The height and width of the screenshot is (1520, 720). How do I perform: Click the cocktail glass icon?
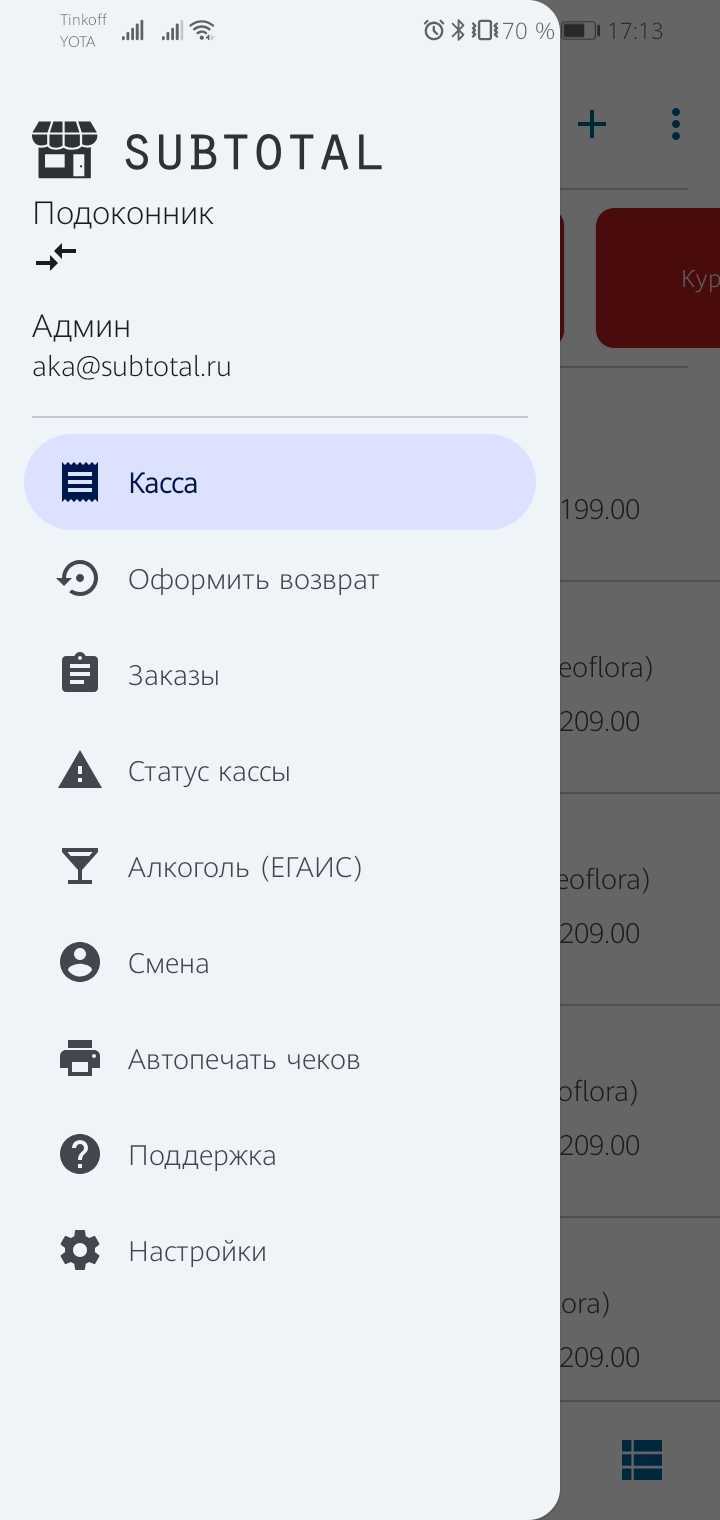[x=80, y=866]
